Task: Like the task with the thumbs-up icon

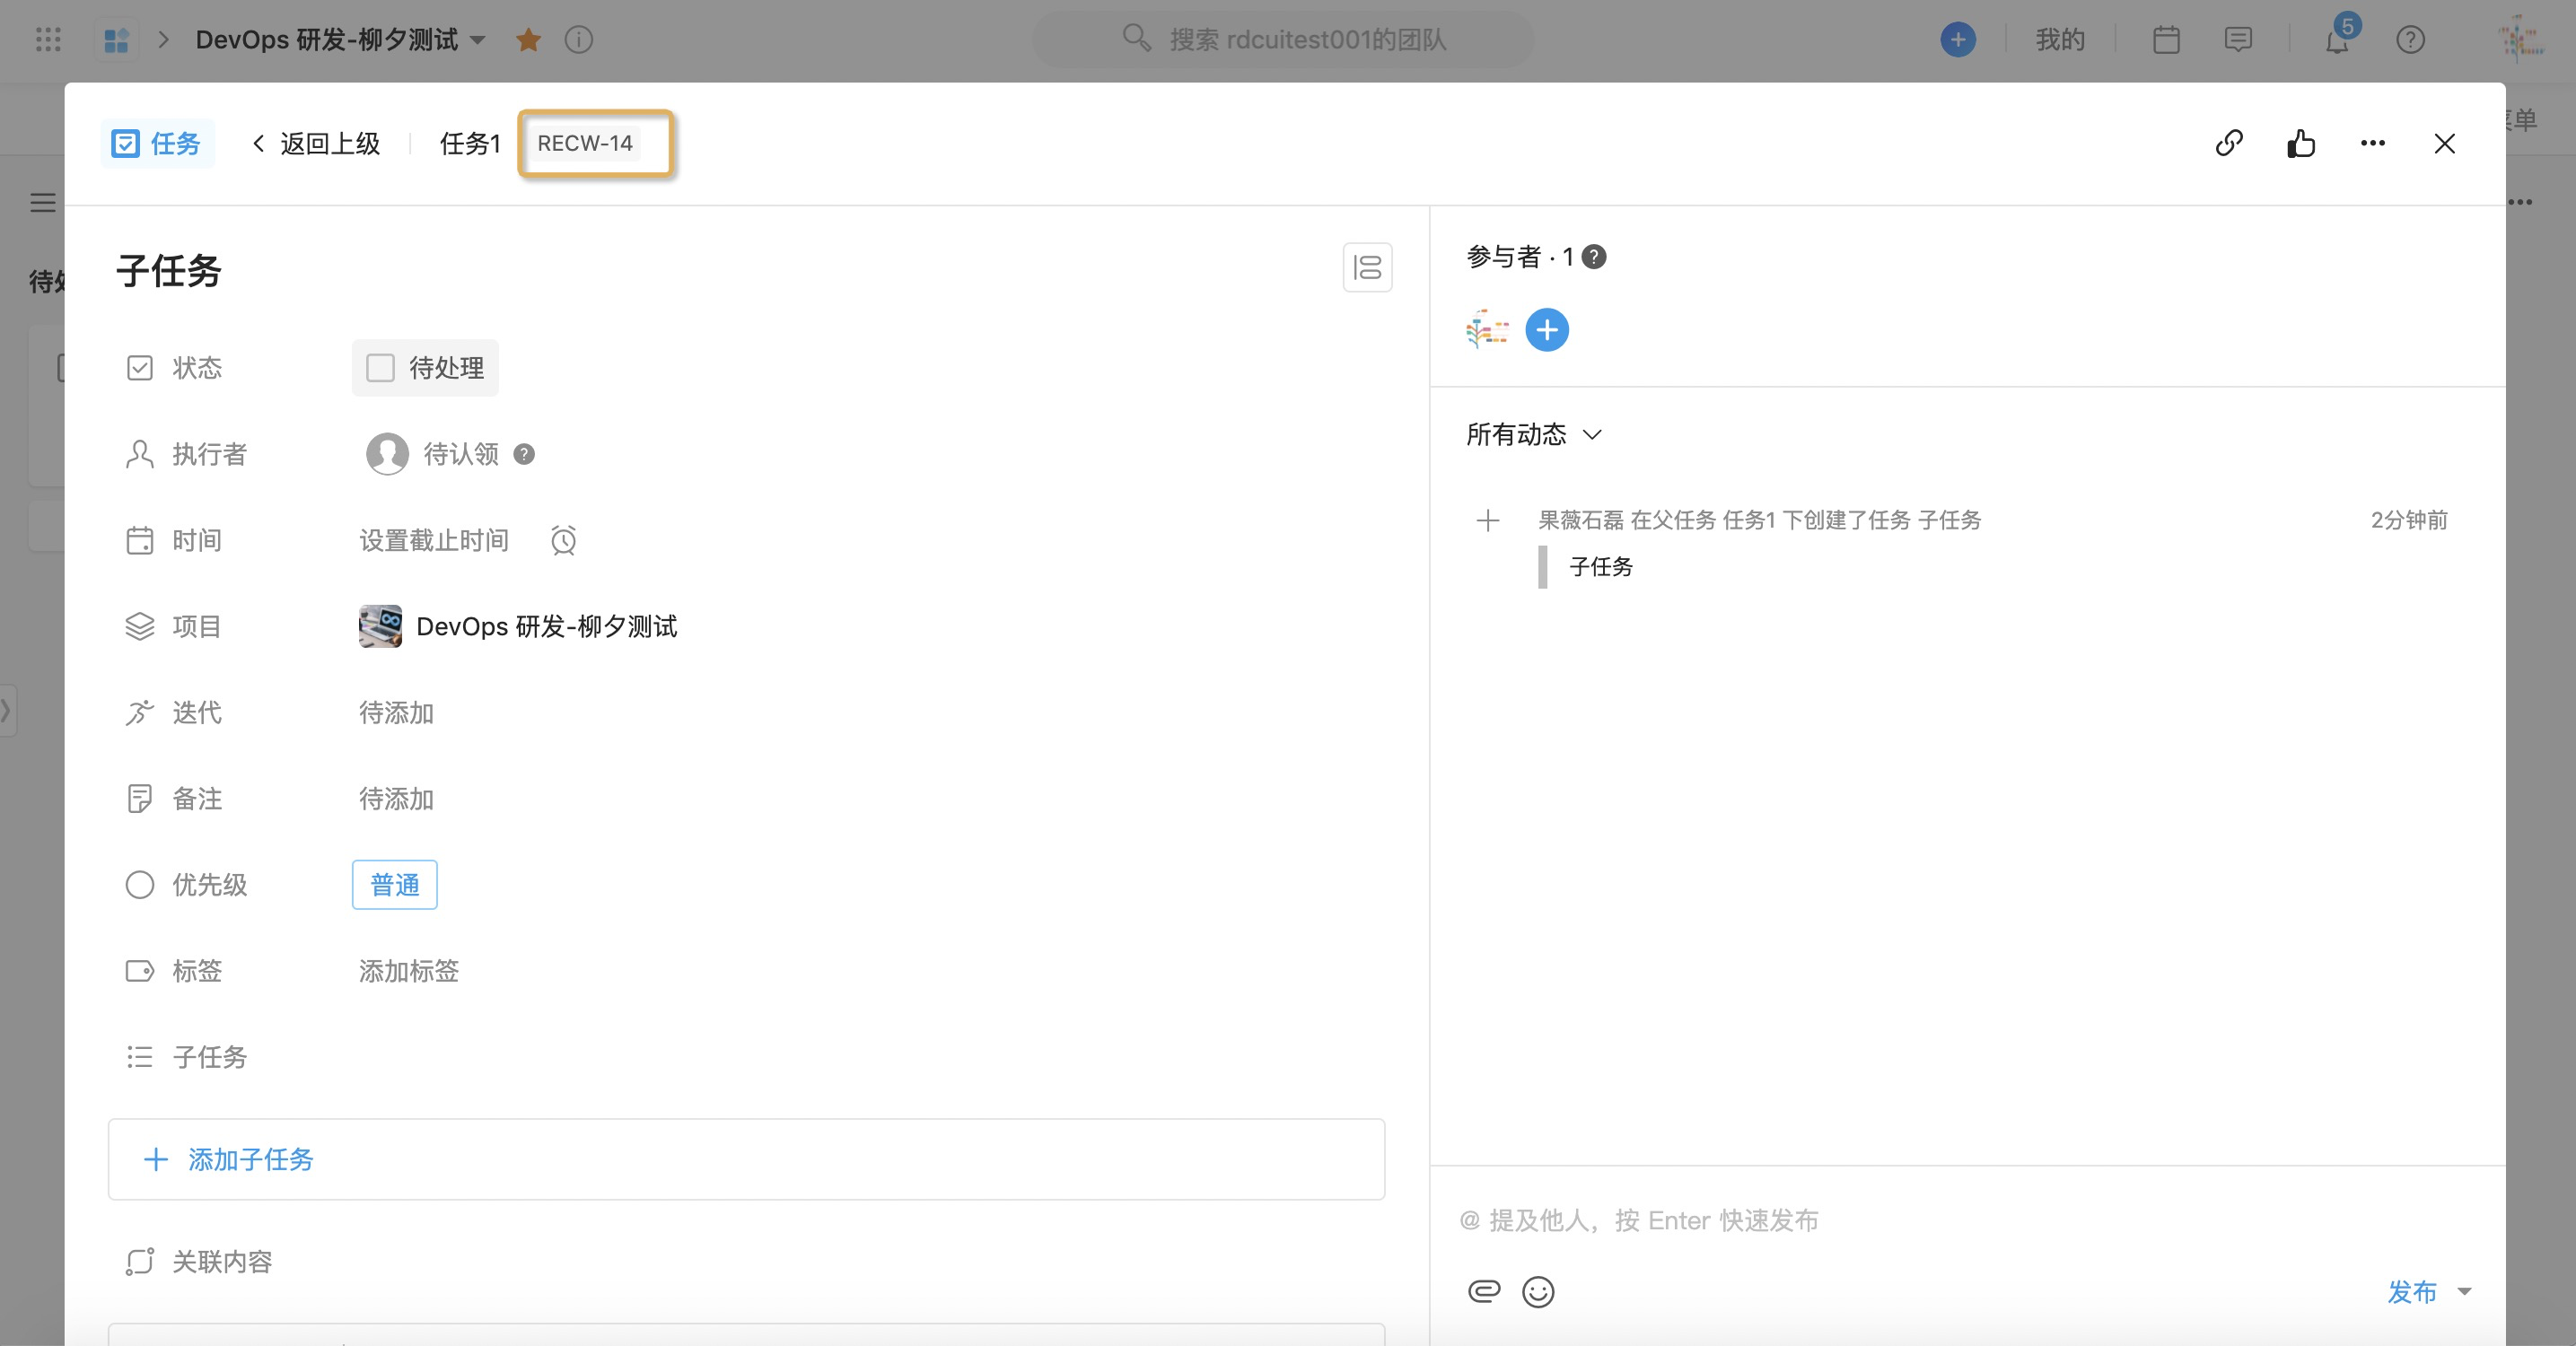Action: (2301, 143)
